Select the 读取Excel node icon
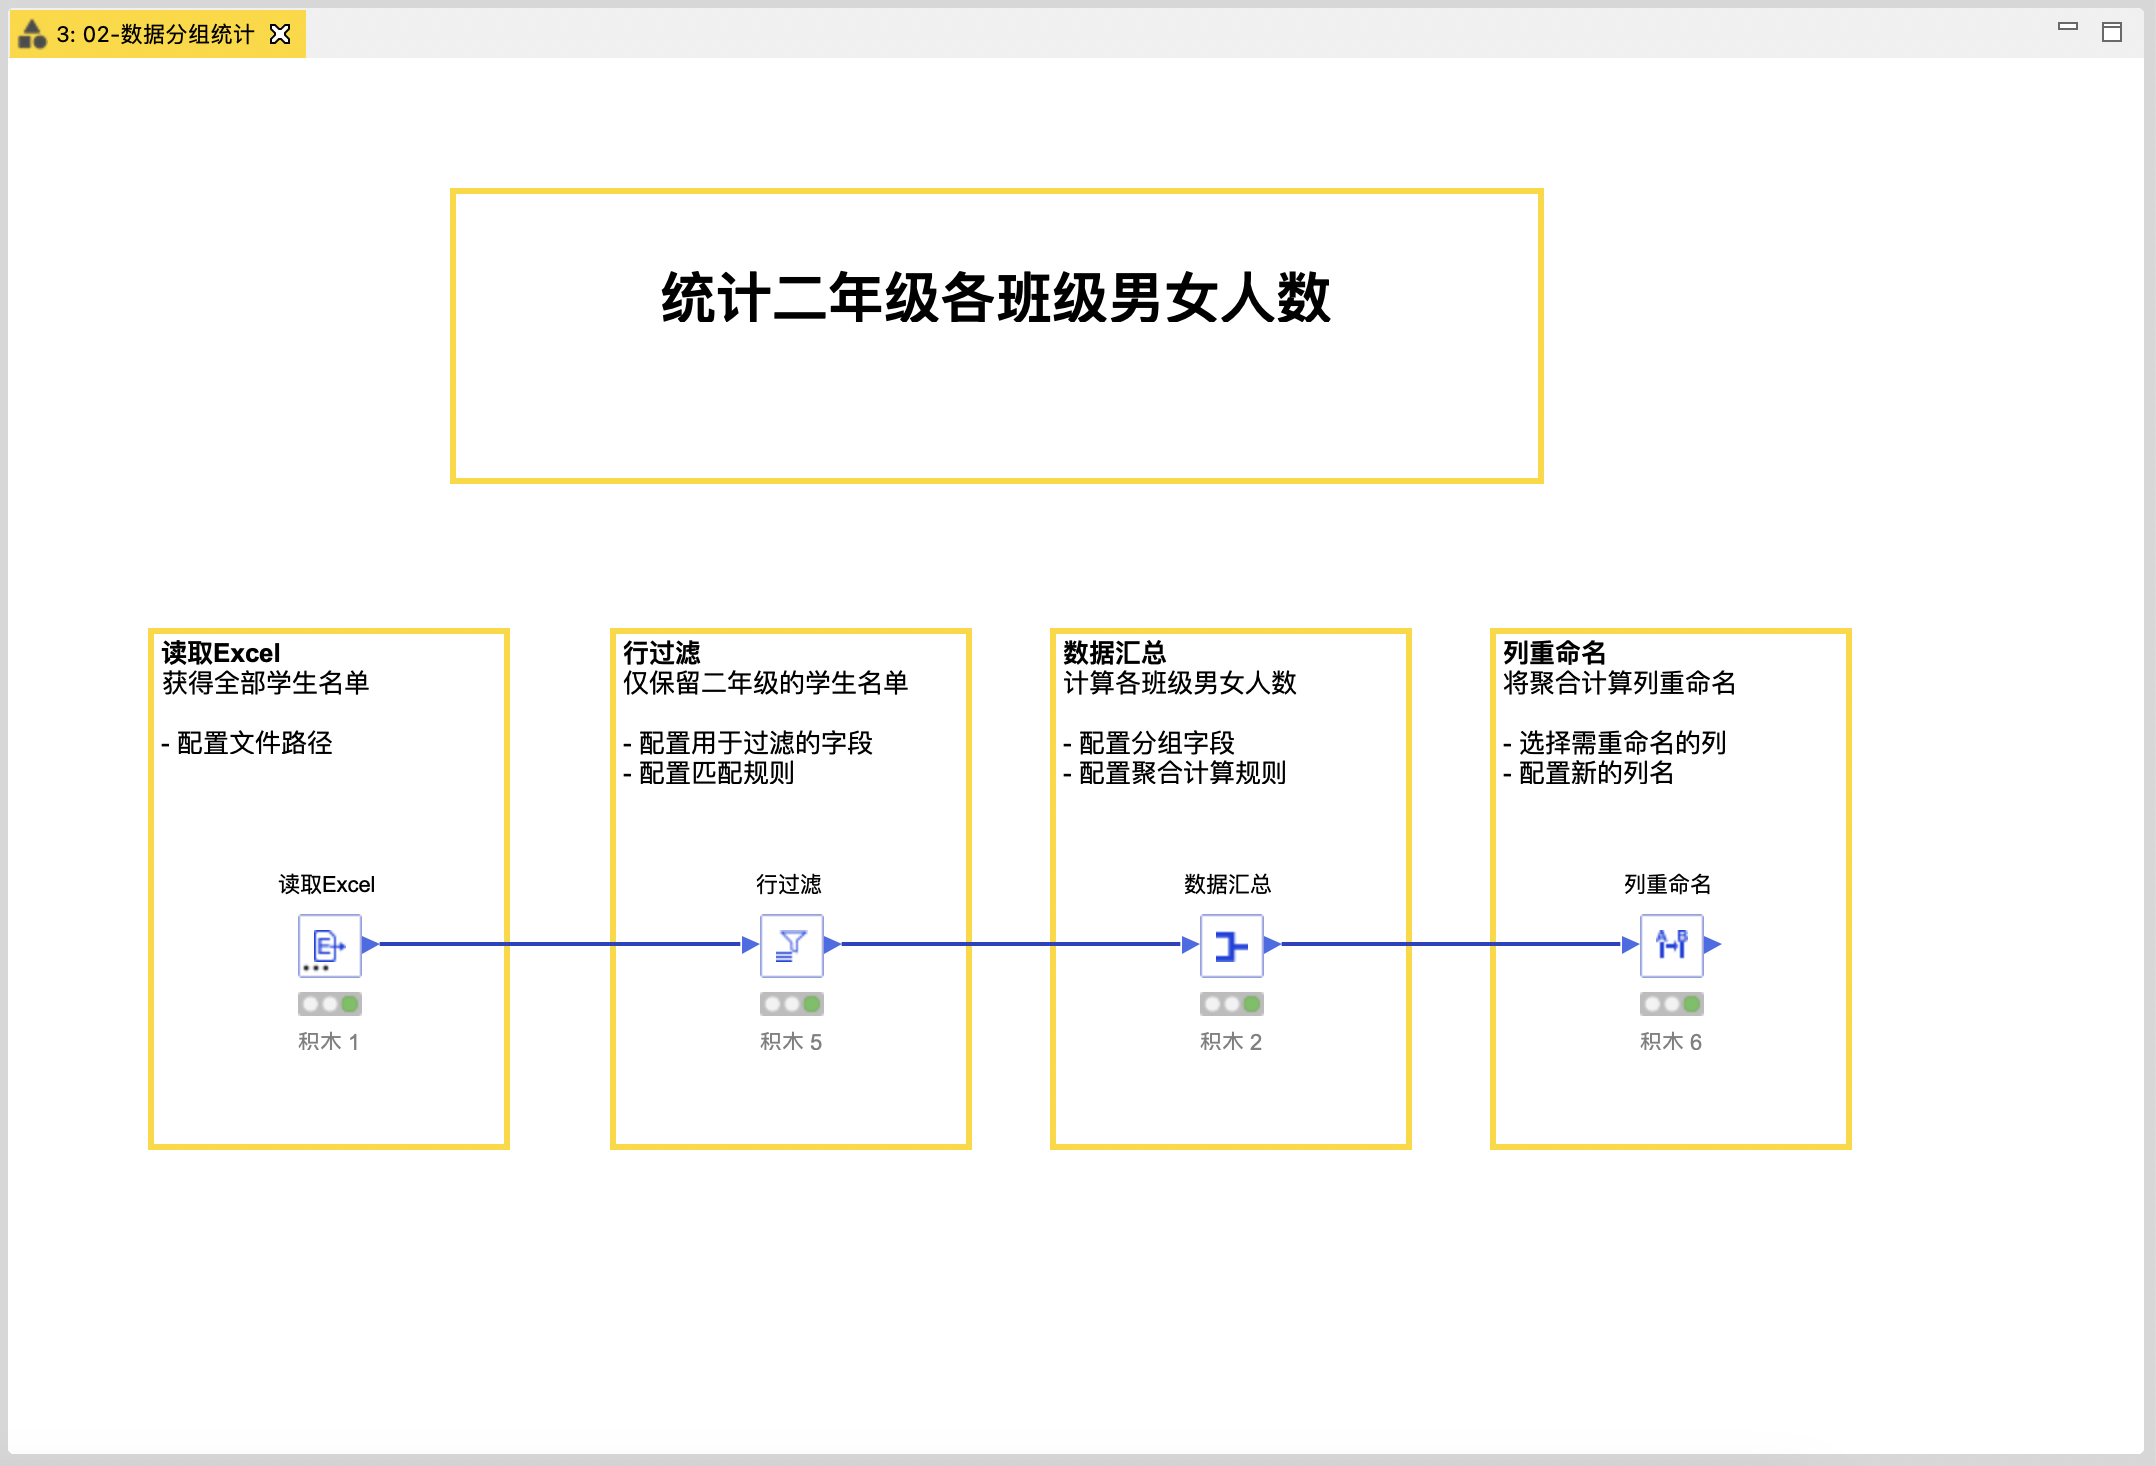 click(x=329, y=943)
